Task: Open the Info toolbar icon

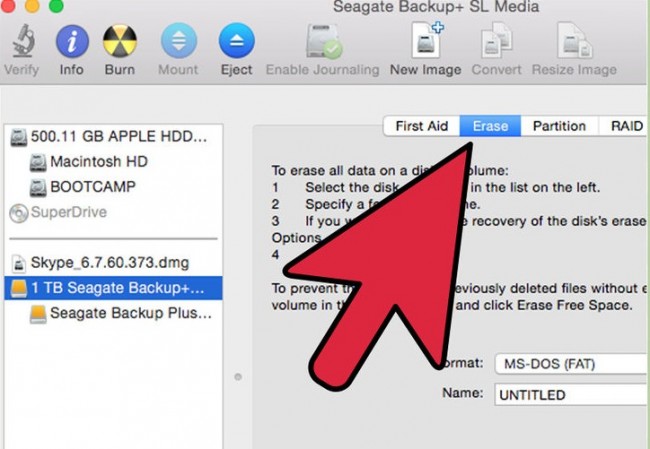Action: pos(72,41)
